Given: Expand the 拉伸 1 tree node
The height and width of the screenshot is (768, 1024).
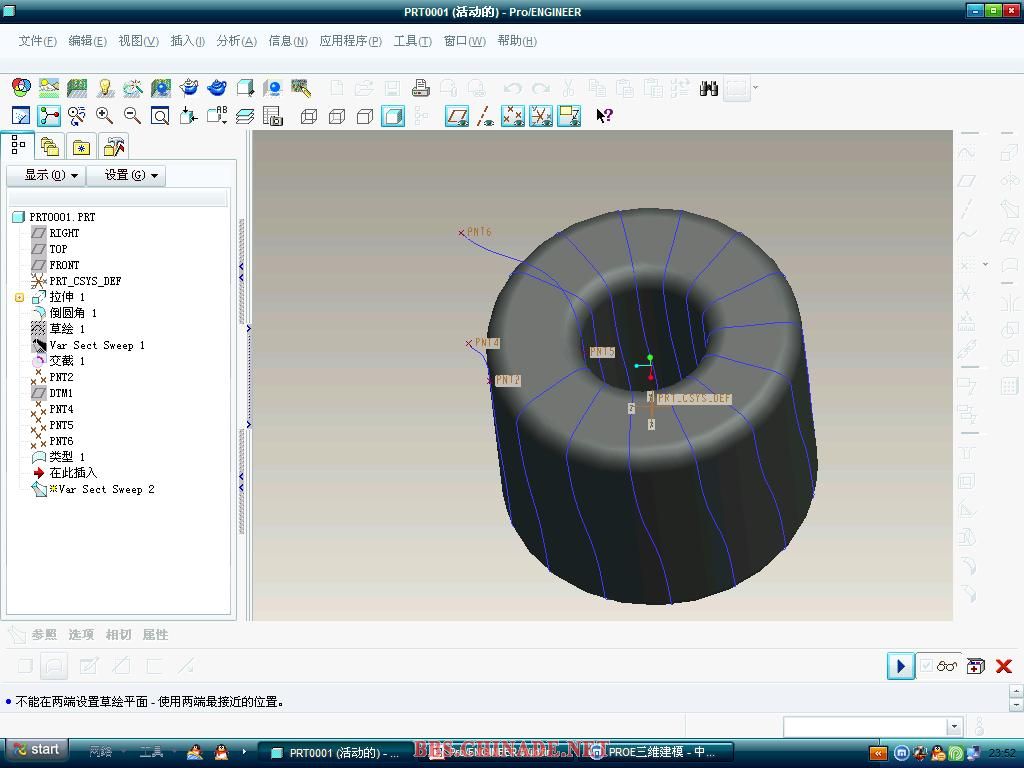Looking at the screenshot, I should 19,297.
